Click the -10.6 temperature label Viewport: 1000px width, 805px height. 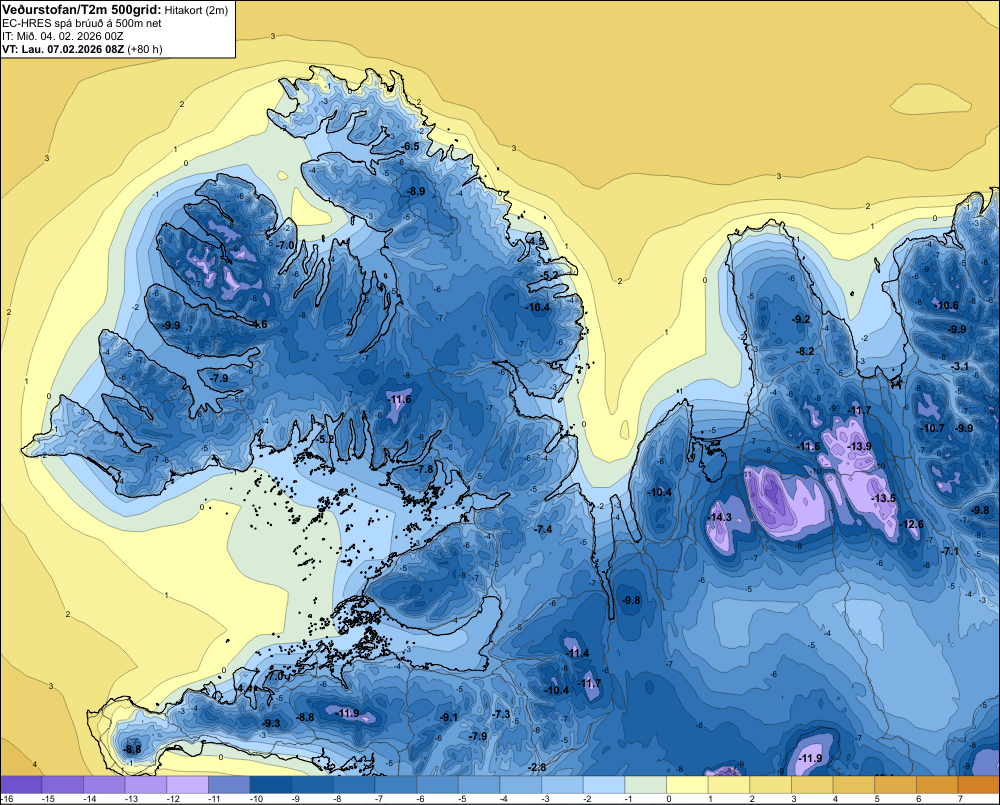pos(947,306)
